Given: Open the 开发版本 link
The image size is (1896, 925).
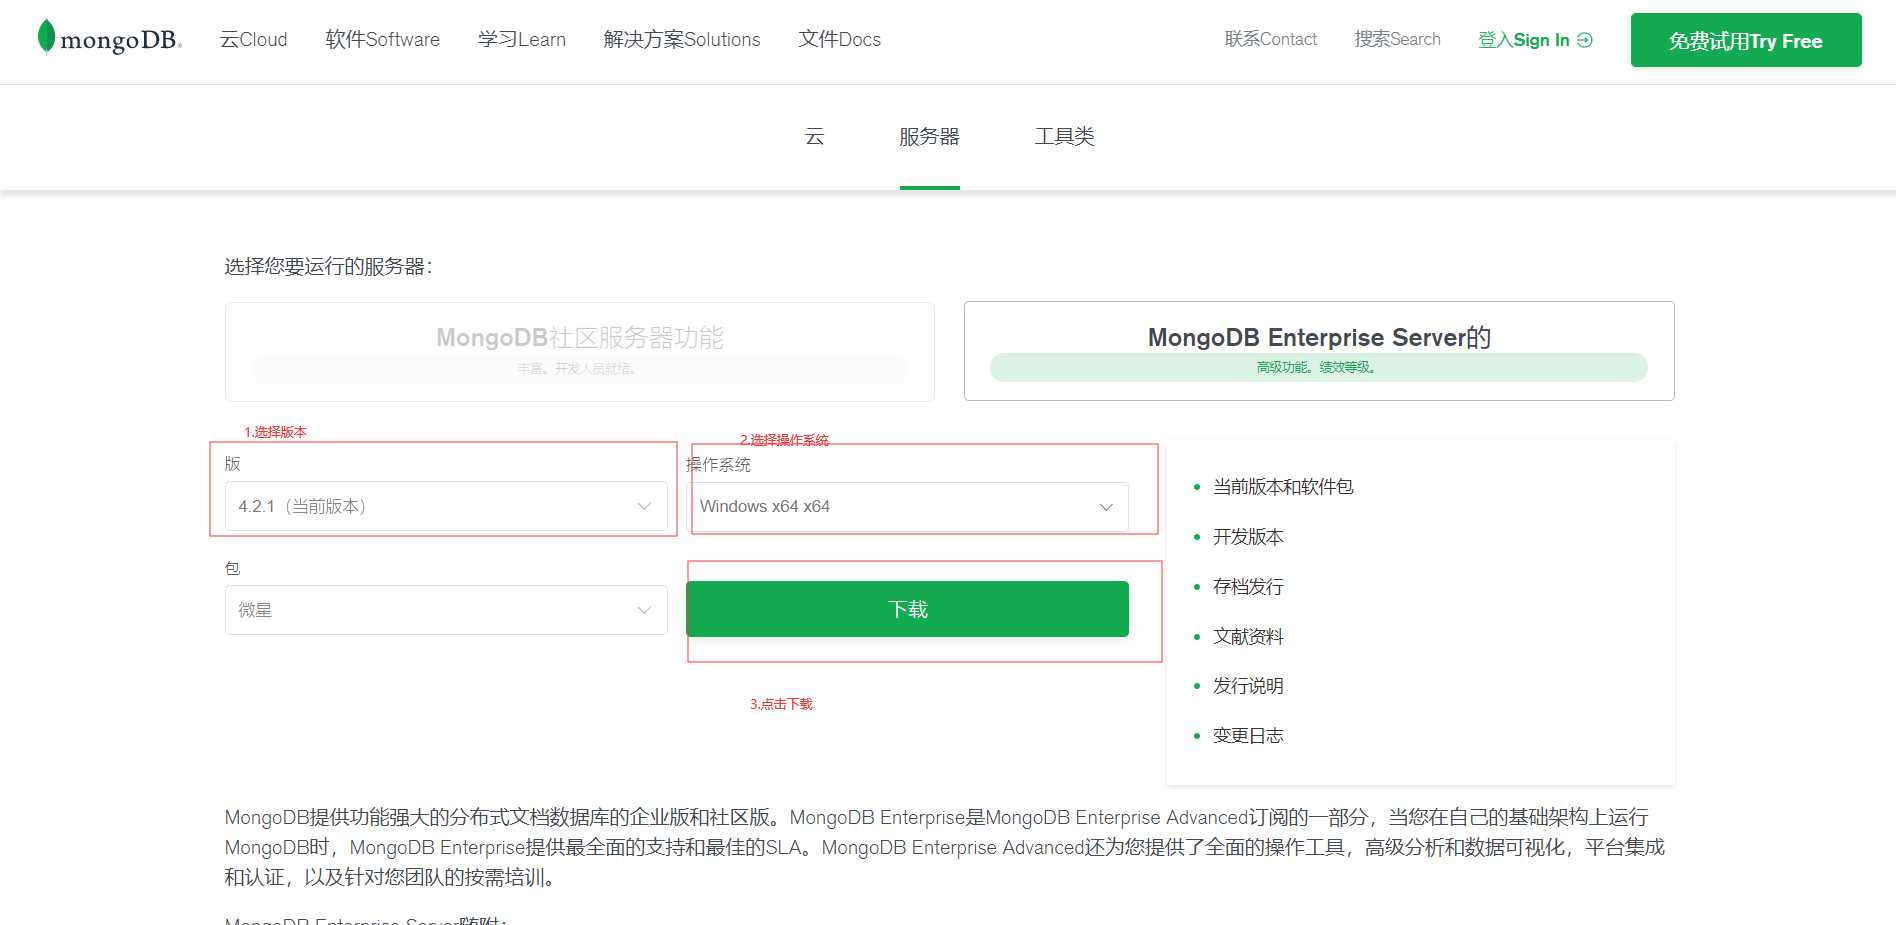Looking at the screenshot, I should click(1248, 537).
